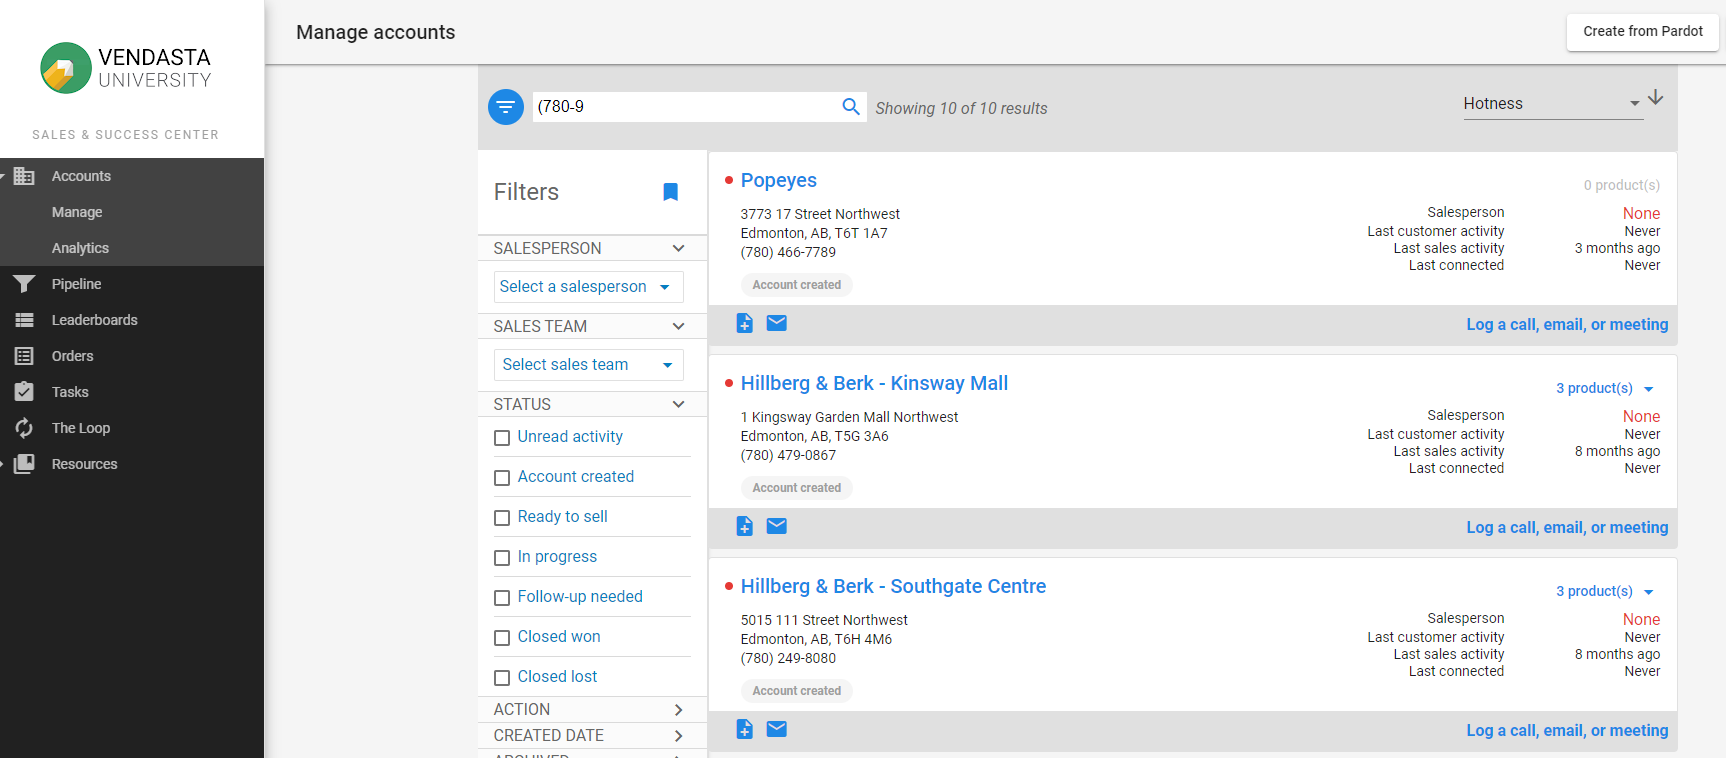Expand 3 product(s) for Kinsway Mall
1726x758 pixels.
(x=1605, y=388)
